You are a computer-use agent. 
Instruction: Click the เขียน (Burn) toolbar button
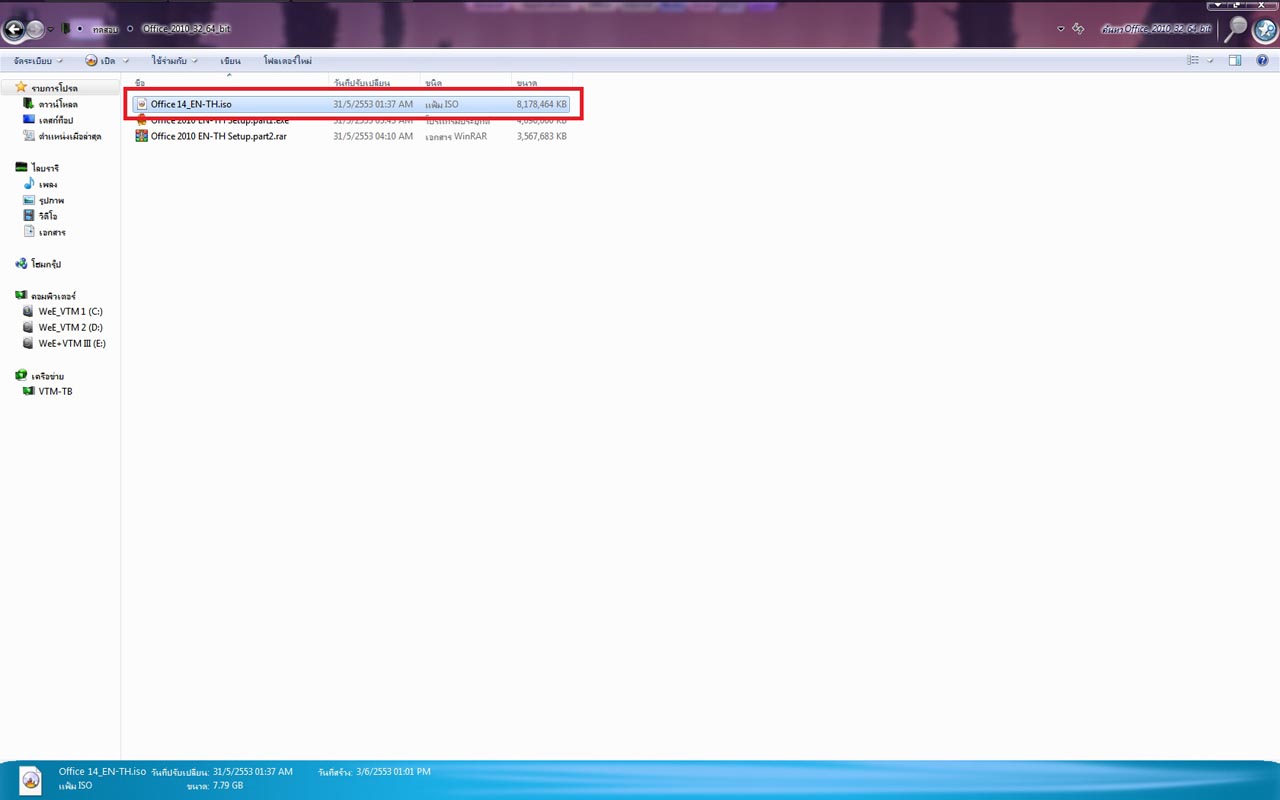[x=231, y=61]
